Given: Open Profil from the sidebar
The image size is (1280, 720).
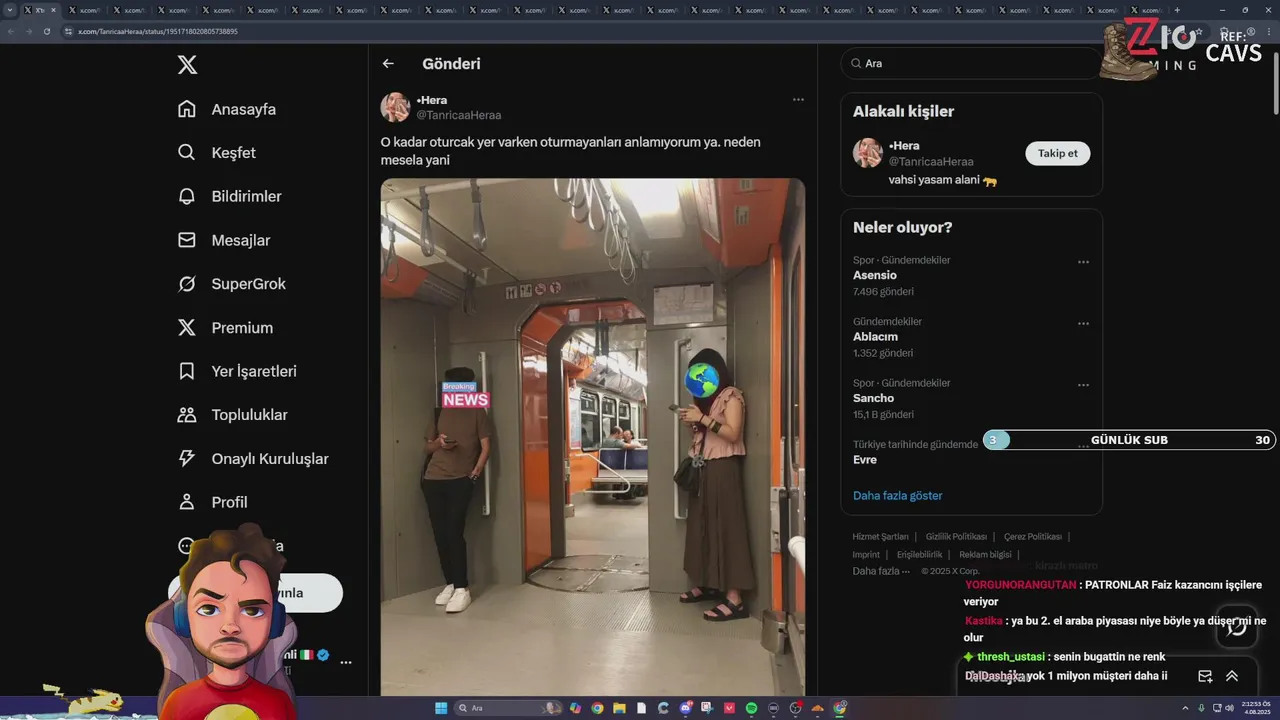Looking at the screenshot, I should pos(212,502).
